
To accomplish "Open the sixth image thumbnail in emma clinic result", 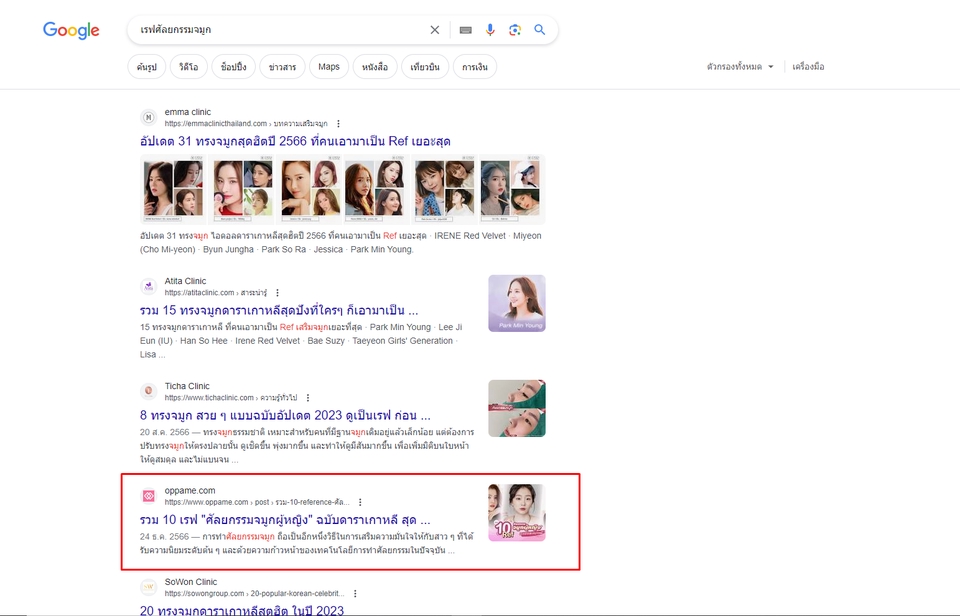I will tap(512, 189).
